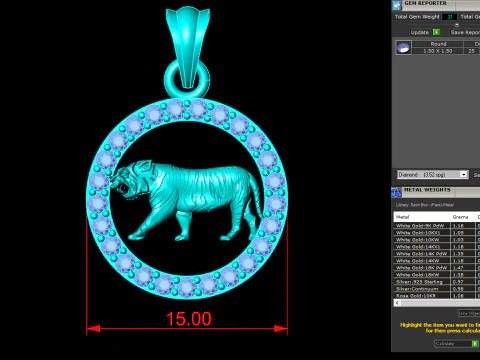The image size is (480, 360).
Task: Click the Grams column header
Action: (462, 217)
